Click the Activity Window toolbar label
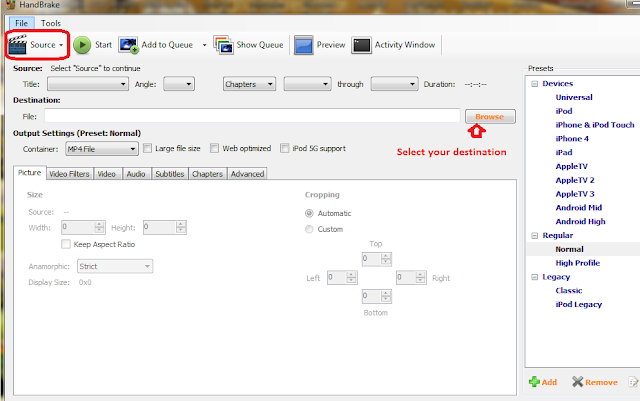The width and height of the screenshot is (640, 401). coord(405,45)
